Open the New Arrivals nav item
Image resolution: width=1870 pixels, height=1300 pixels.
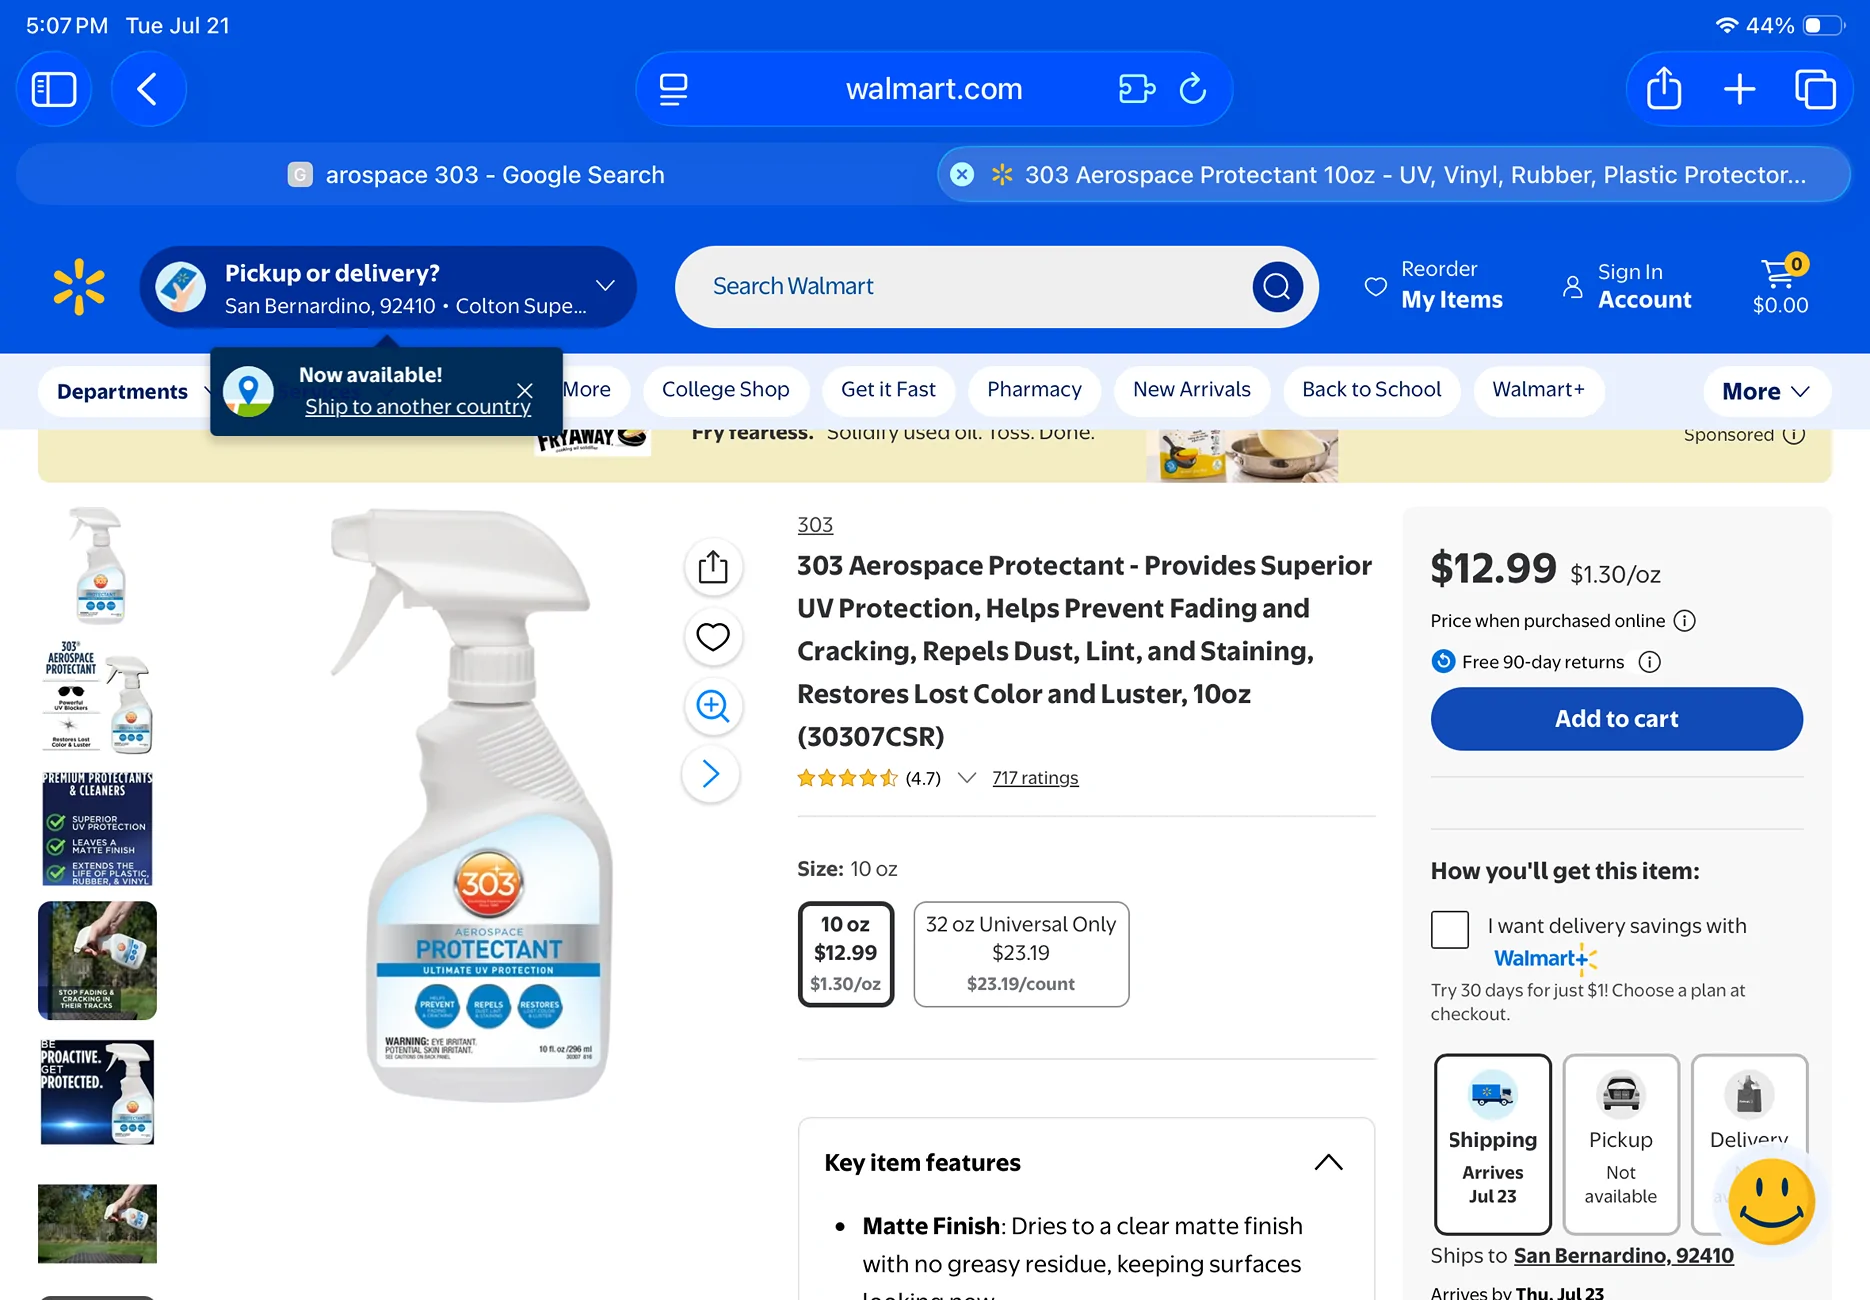coord(1192,390)
